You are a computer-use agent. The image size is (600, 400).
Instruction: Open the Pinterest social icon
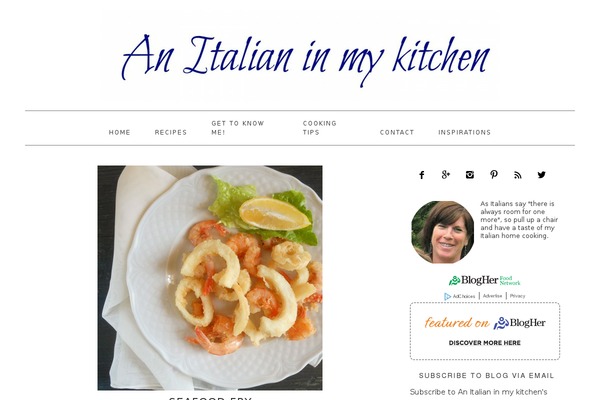494,175
